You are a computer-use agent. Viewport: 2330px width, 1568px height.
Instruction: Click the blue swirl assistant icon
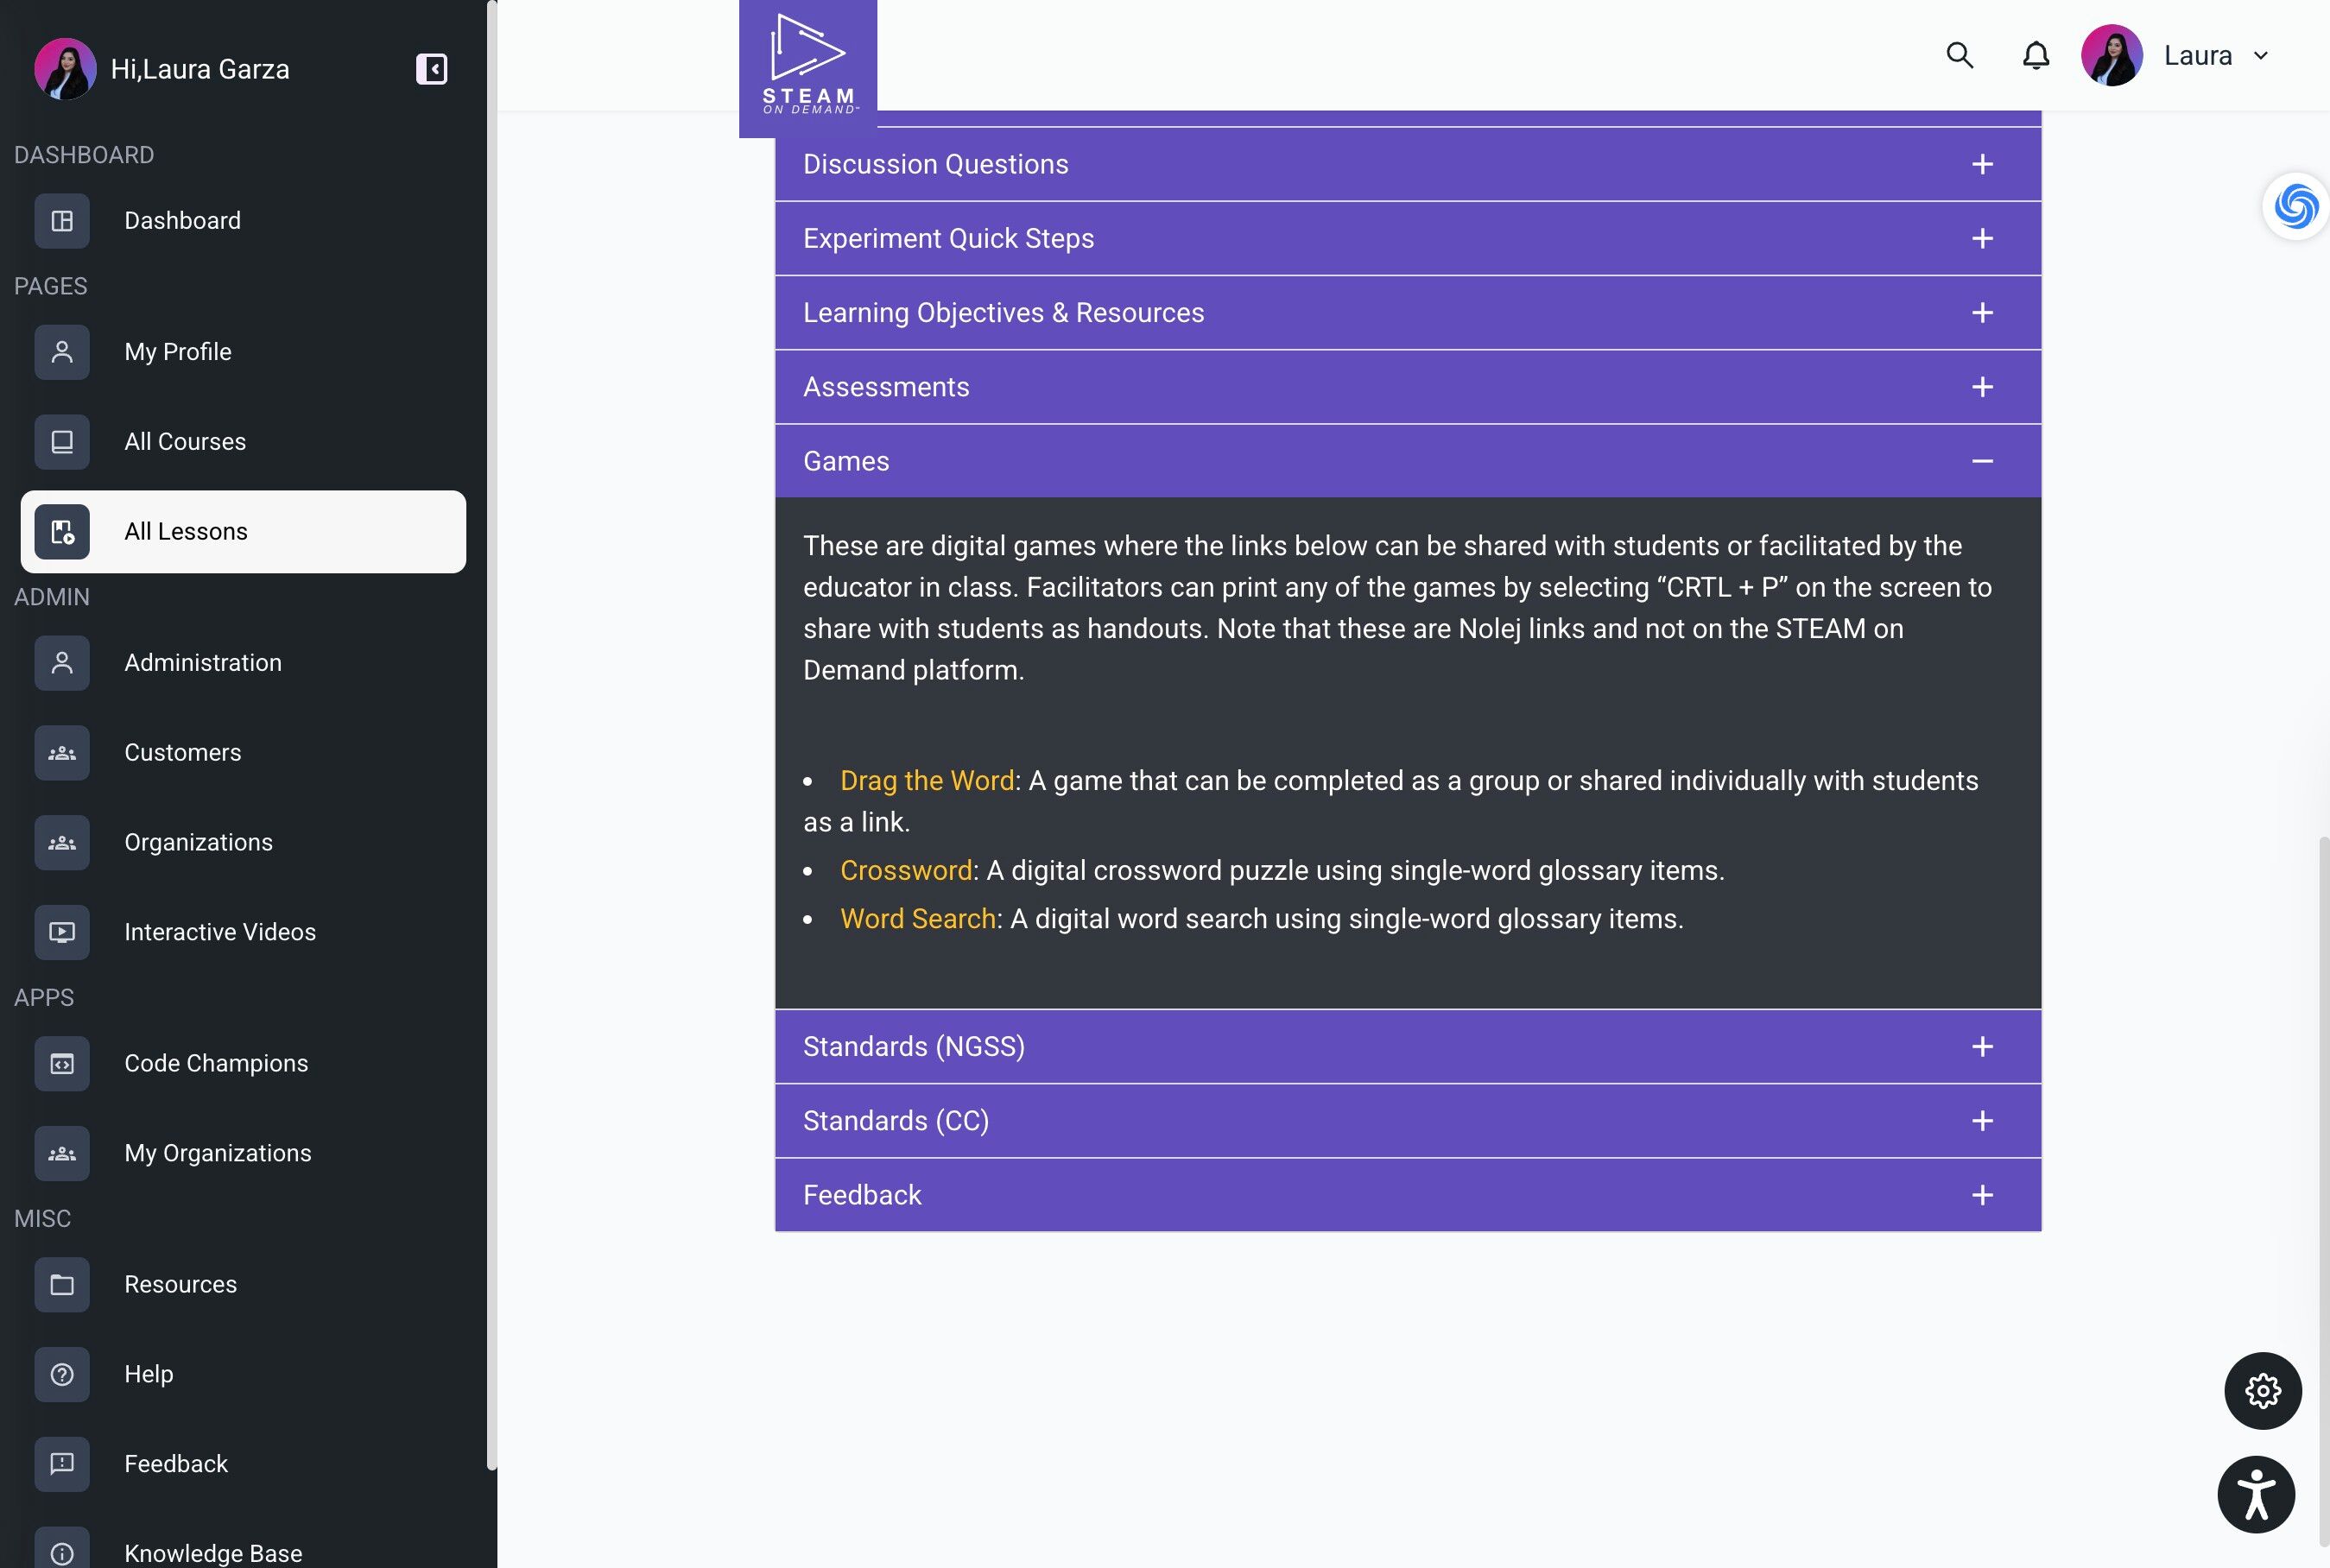2295,206
